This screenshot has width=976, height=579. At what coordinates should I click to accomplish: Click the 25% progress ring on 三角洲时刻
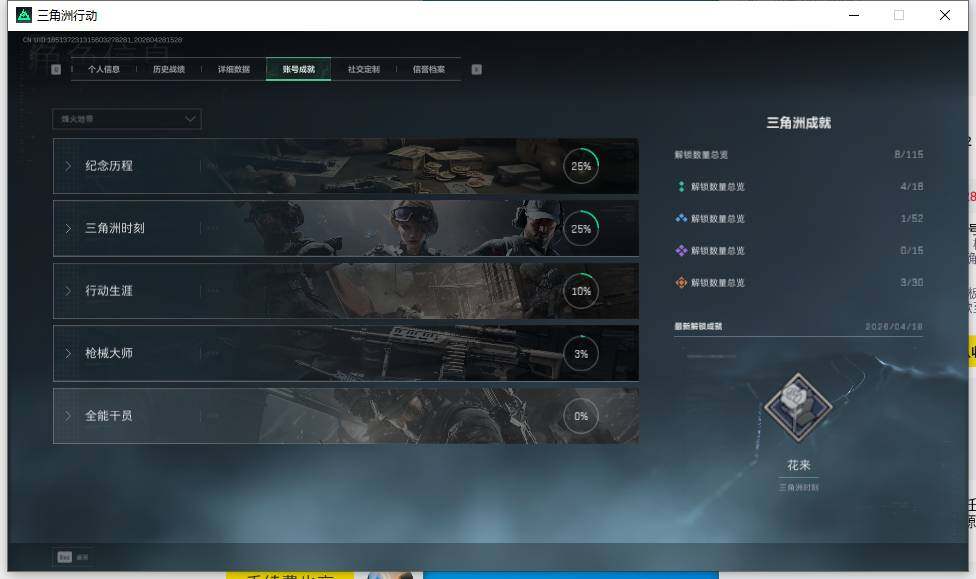point(581,228)
